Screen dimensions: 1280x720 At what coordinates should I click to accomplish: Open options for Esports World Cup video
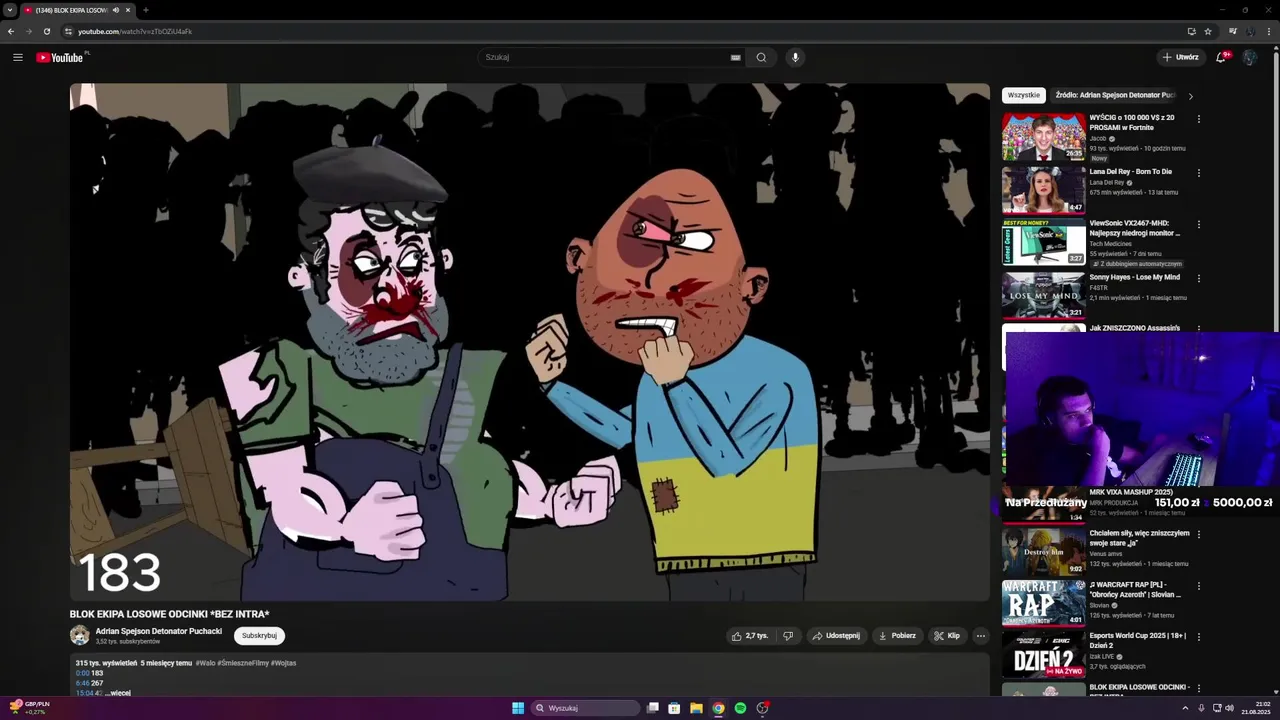(1198, 637)
